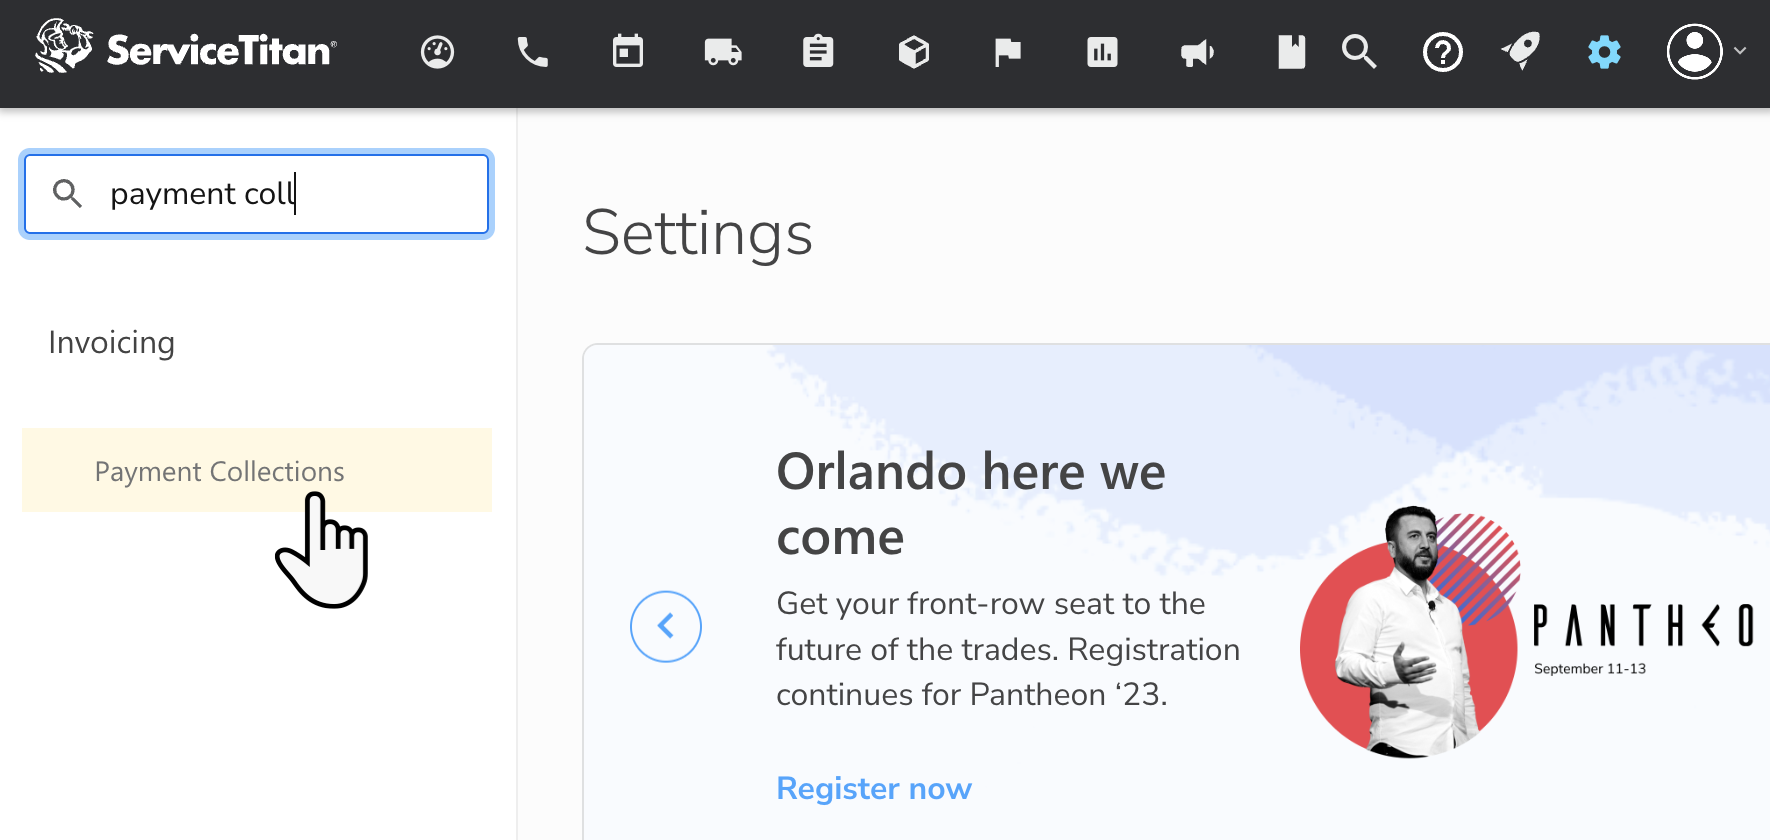Click the magnifier icon in settings search
Screen dimensions: 1770x840
click(x=67, y=193)
